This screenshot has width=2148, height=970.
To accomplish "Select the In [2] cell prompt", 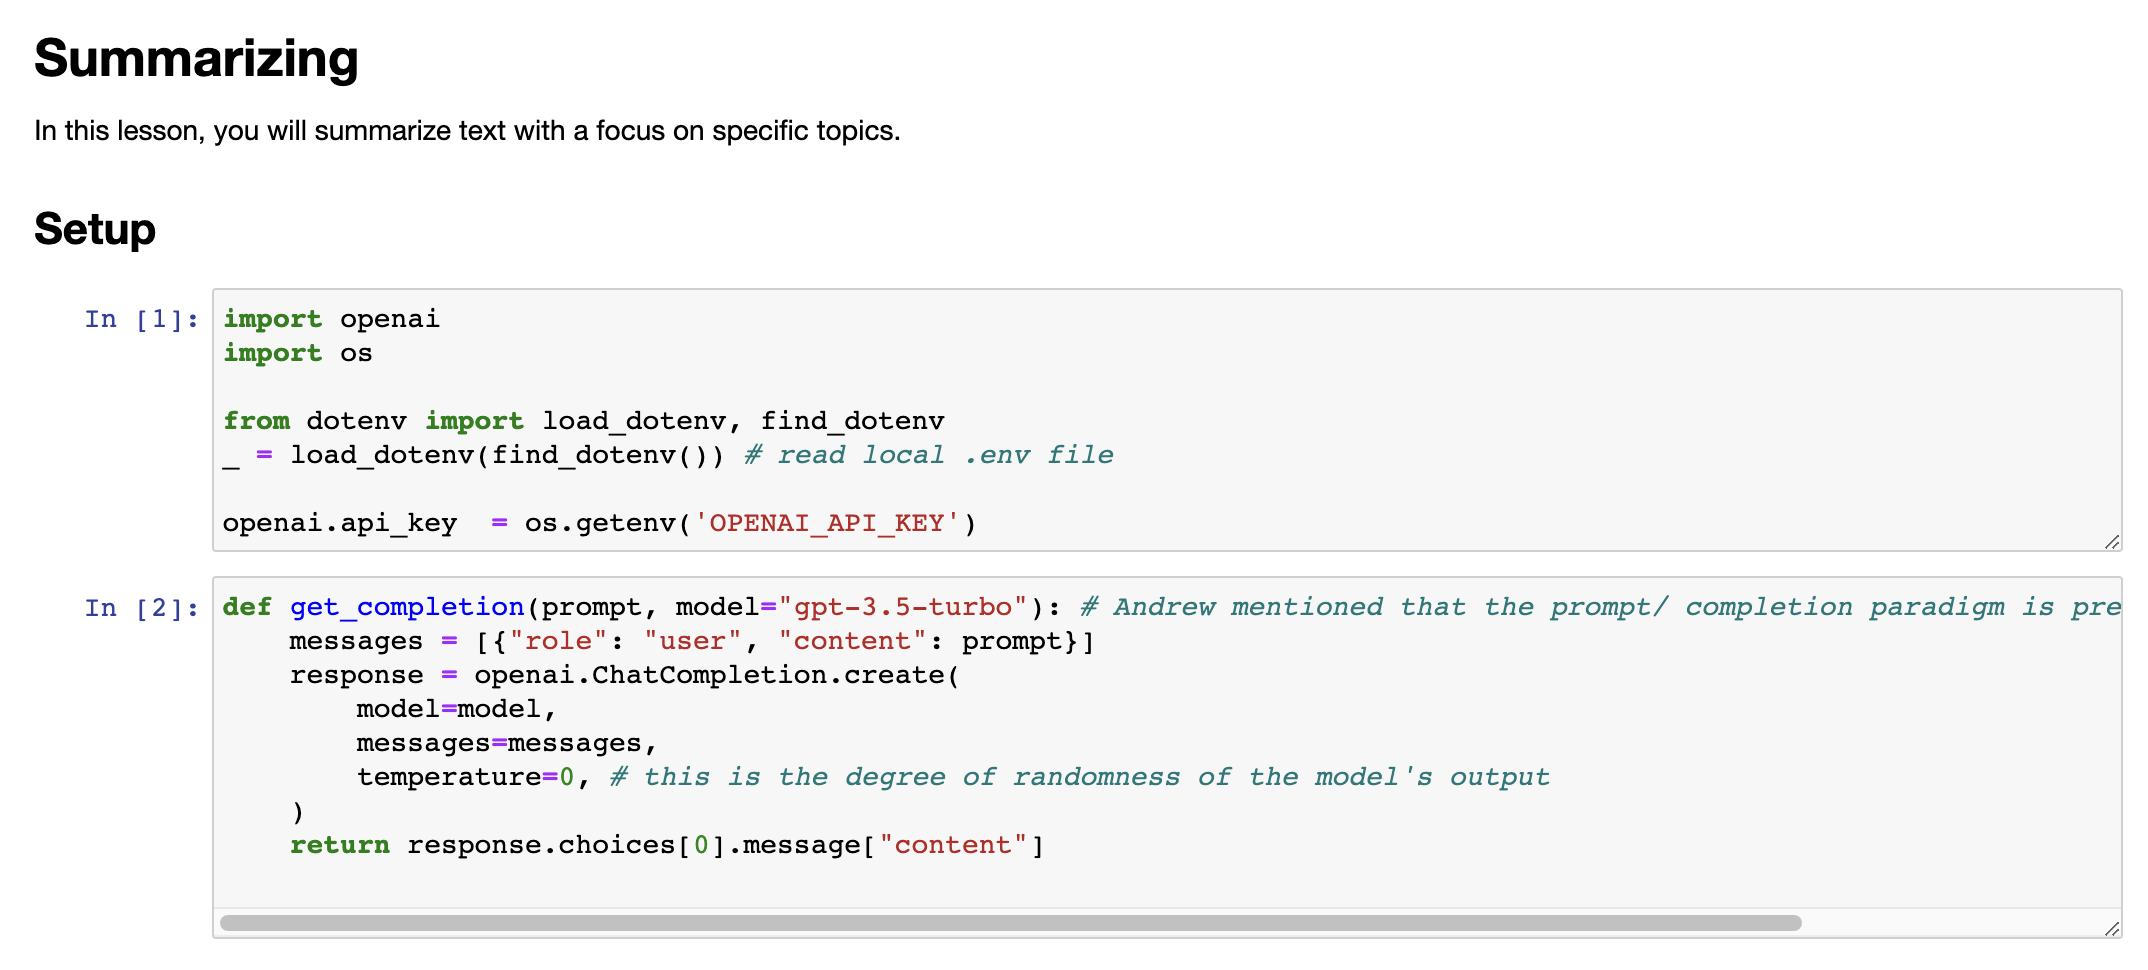I will [141, 608].
